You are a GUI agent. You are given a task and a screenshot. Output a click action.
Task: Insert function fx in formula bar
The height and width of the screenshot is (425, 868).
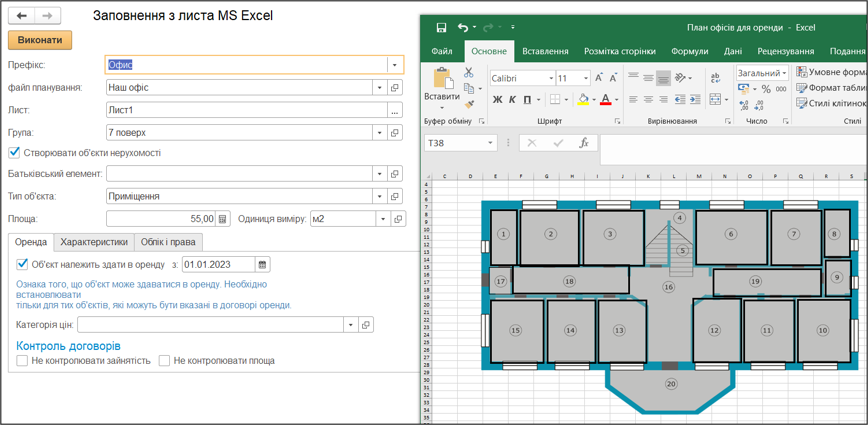coord(583,143)
